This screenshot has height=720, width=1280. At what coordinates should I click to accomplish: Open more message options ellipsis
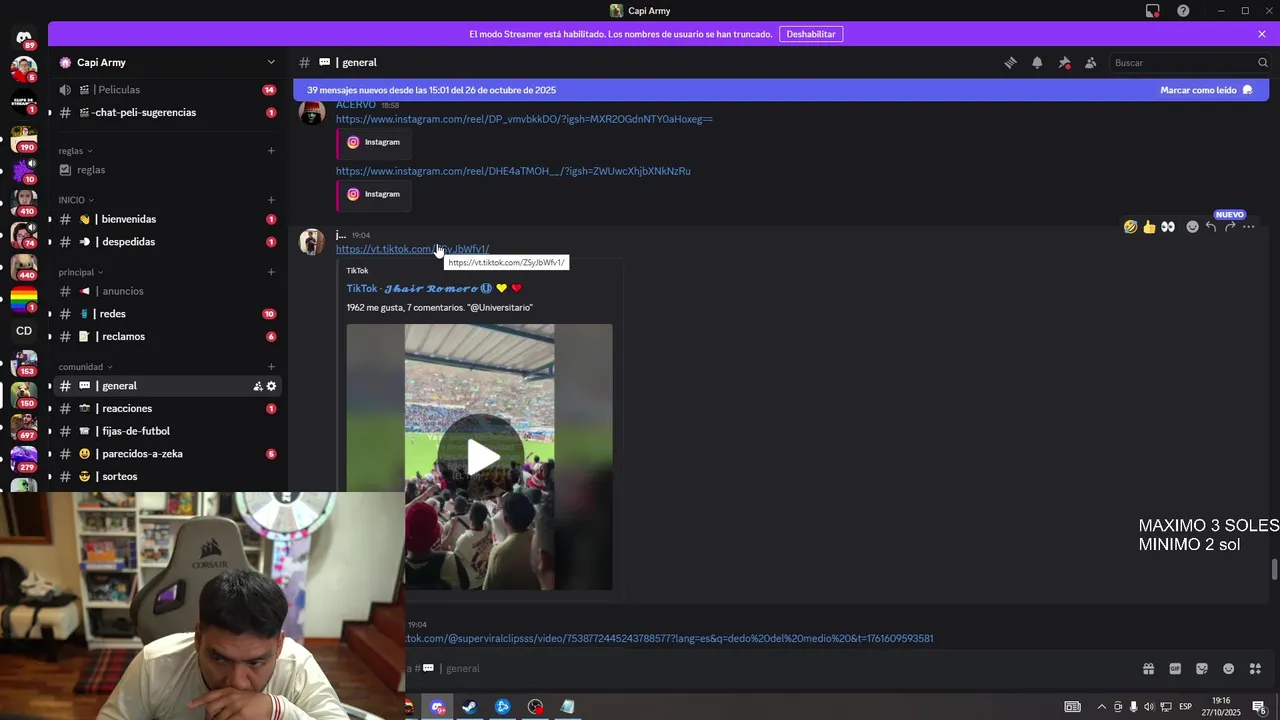pos(1248,227)
